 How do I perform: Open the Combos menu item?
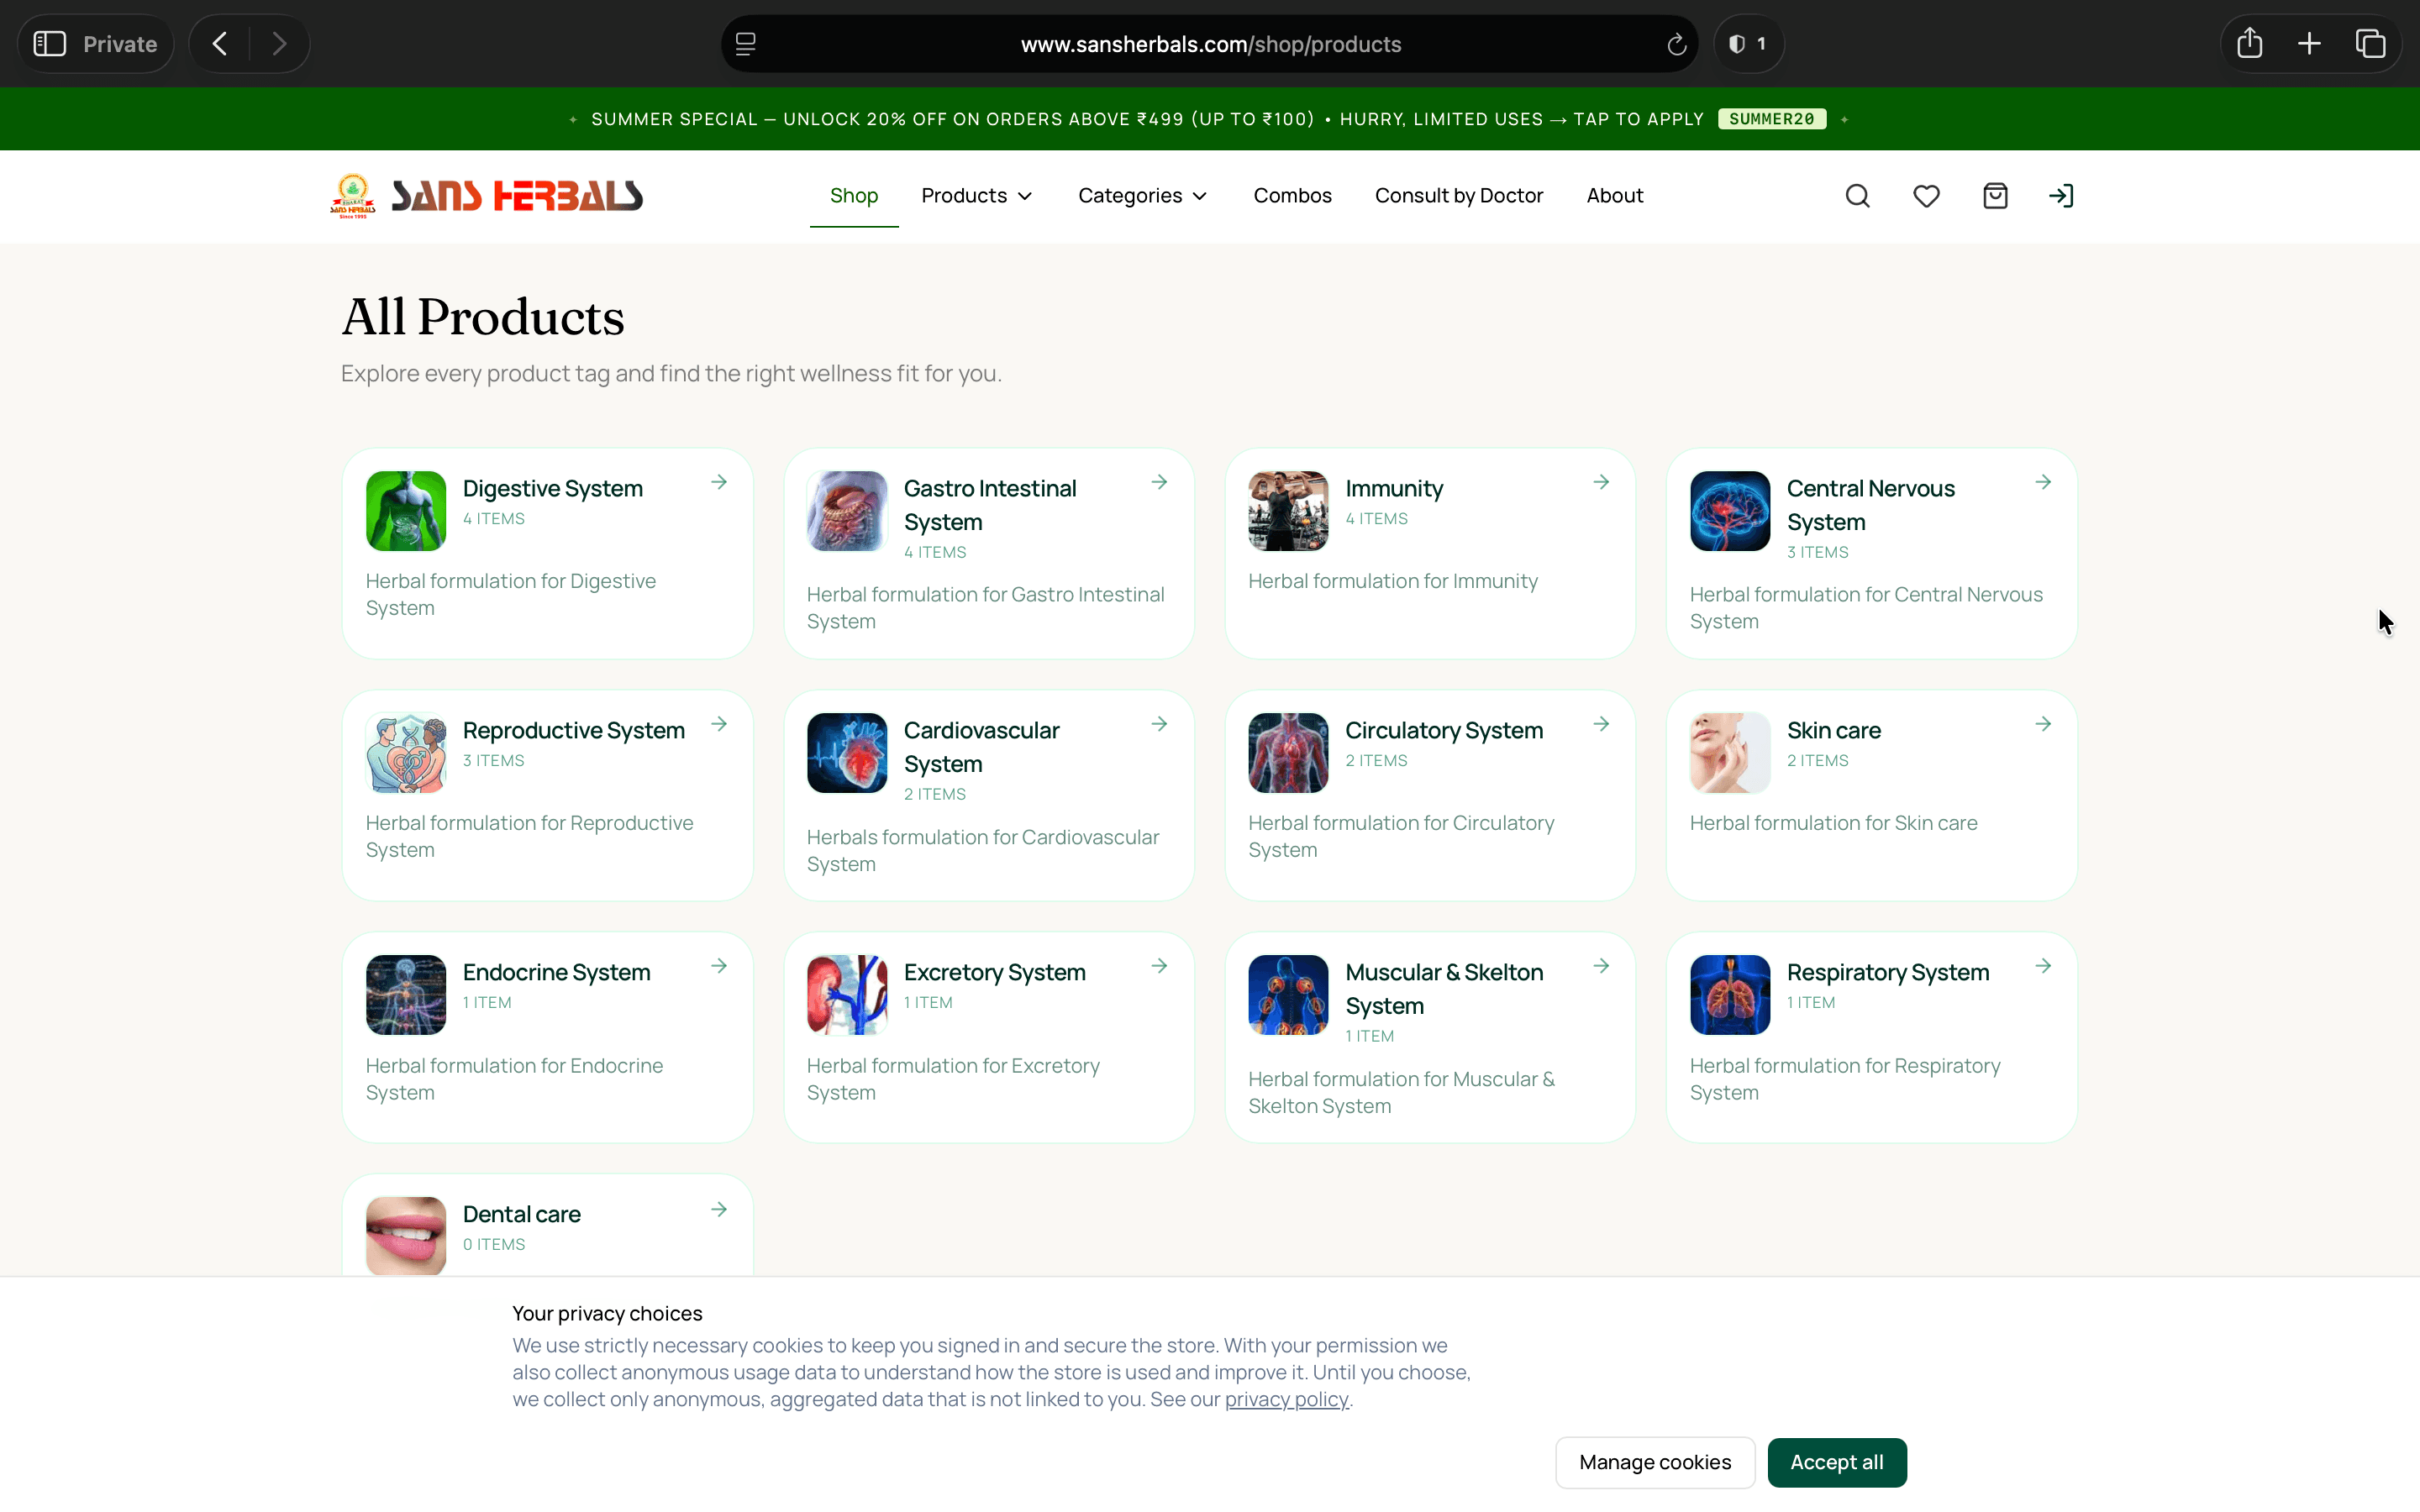click(1292, 196)
